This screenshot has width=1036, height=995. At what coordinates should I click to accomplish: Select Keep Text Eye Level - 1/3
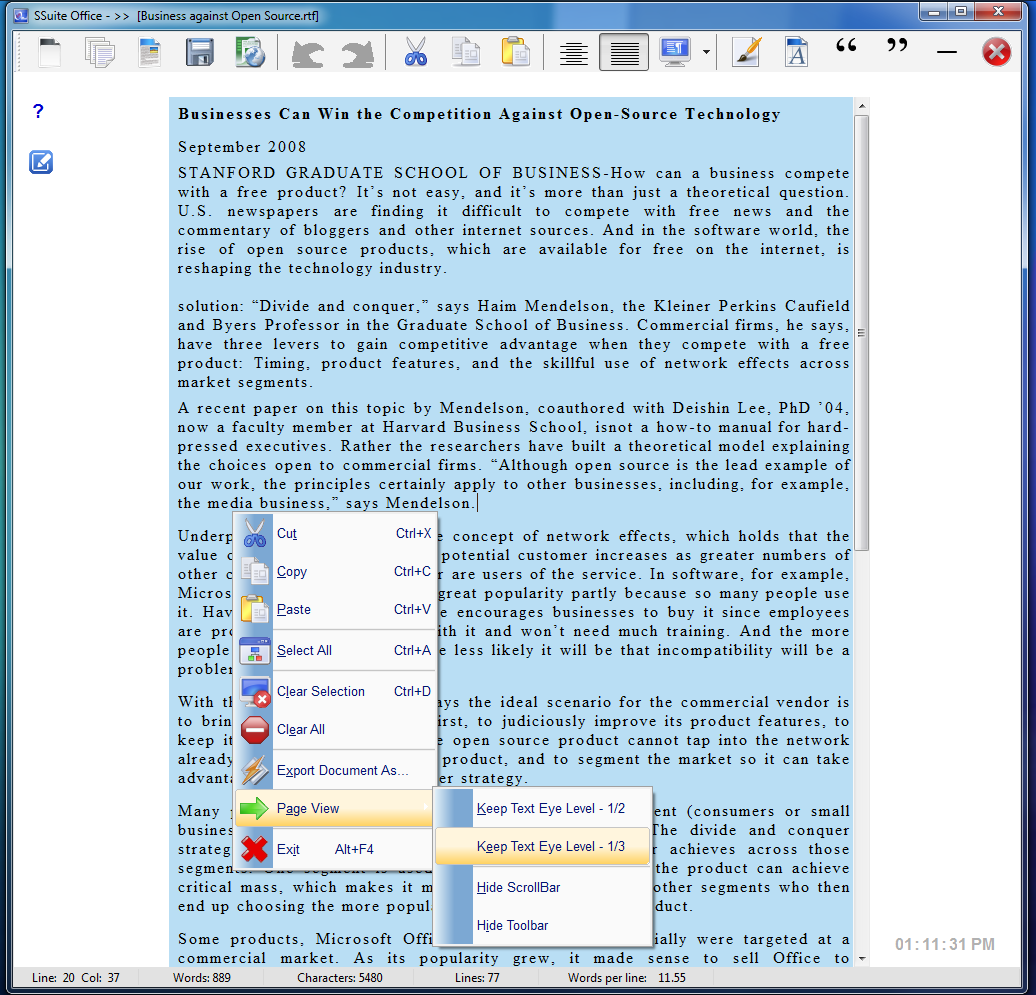pyautogui.click(x=550, y=846)
